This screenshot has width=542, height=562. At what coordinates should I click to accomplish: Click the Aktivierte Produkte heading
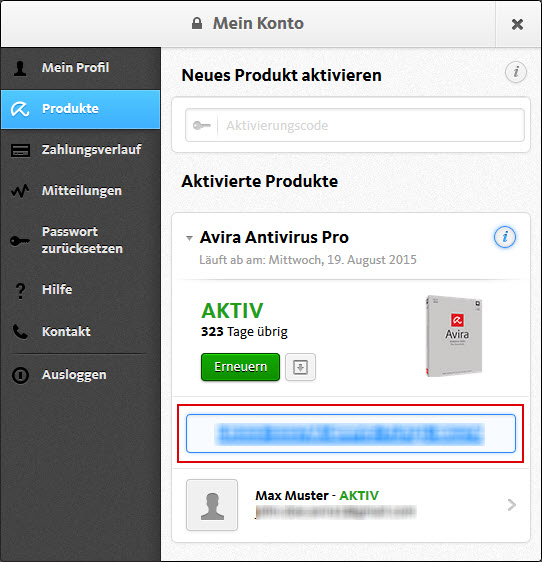pos(260,181)
